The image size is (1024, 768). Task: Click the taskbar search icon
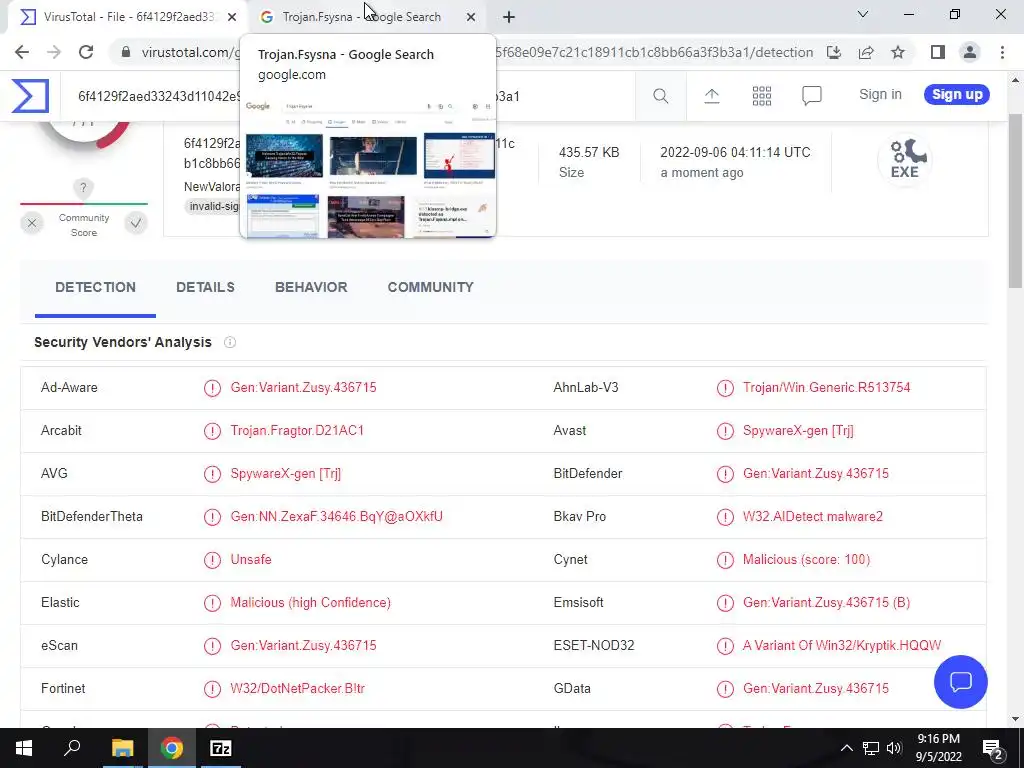pyautogui.click(x=72, y=748)
